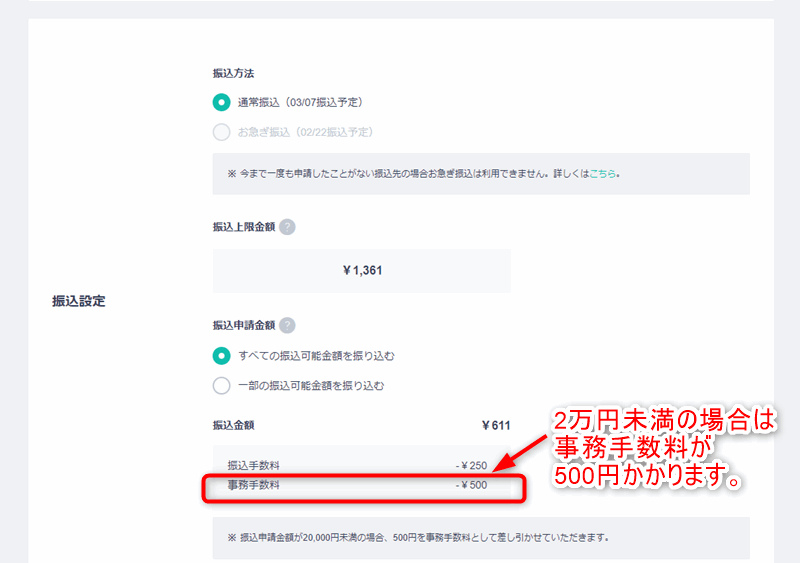
Task: Click the 振込方法 heading
Action: point(233,74)
